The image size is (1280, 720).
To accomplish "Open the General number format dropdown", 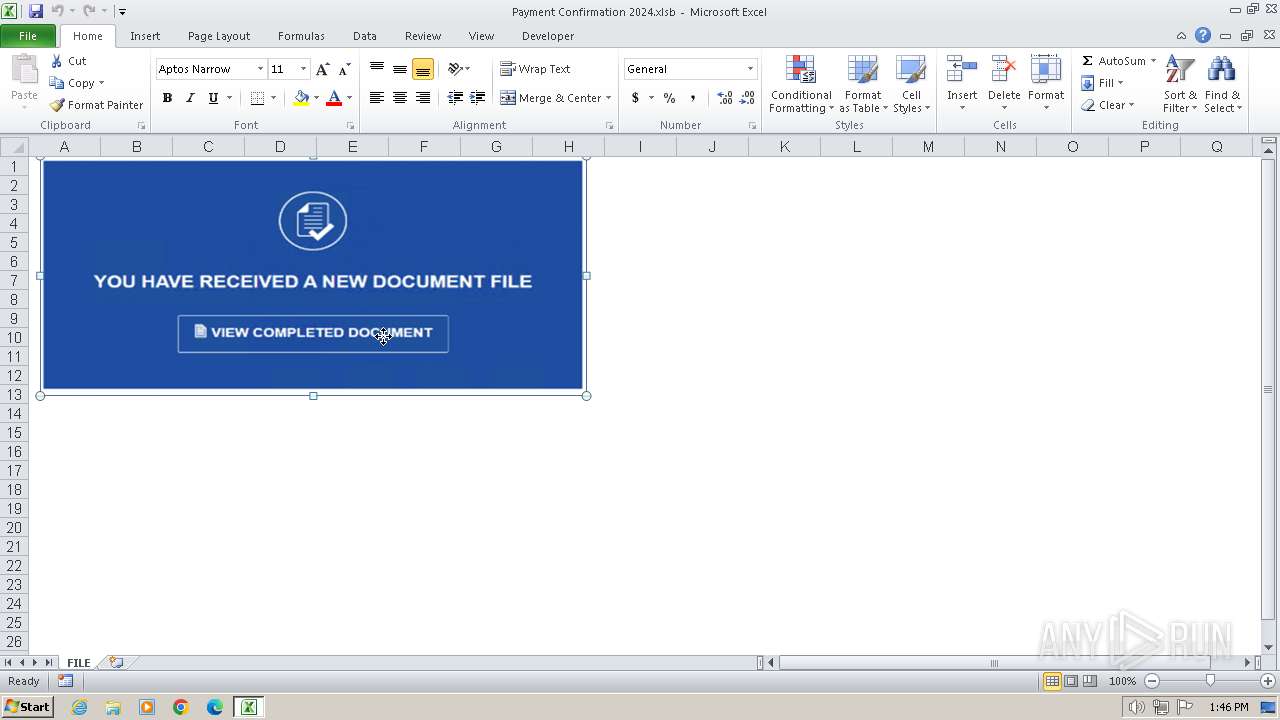I will click(750, 69).
